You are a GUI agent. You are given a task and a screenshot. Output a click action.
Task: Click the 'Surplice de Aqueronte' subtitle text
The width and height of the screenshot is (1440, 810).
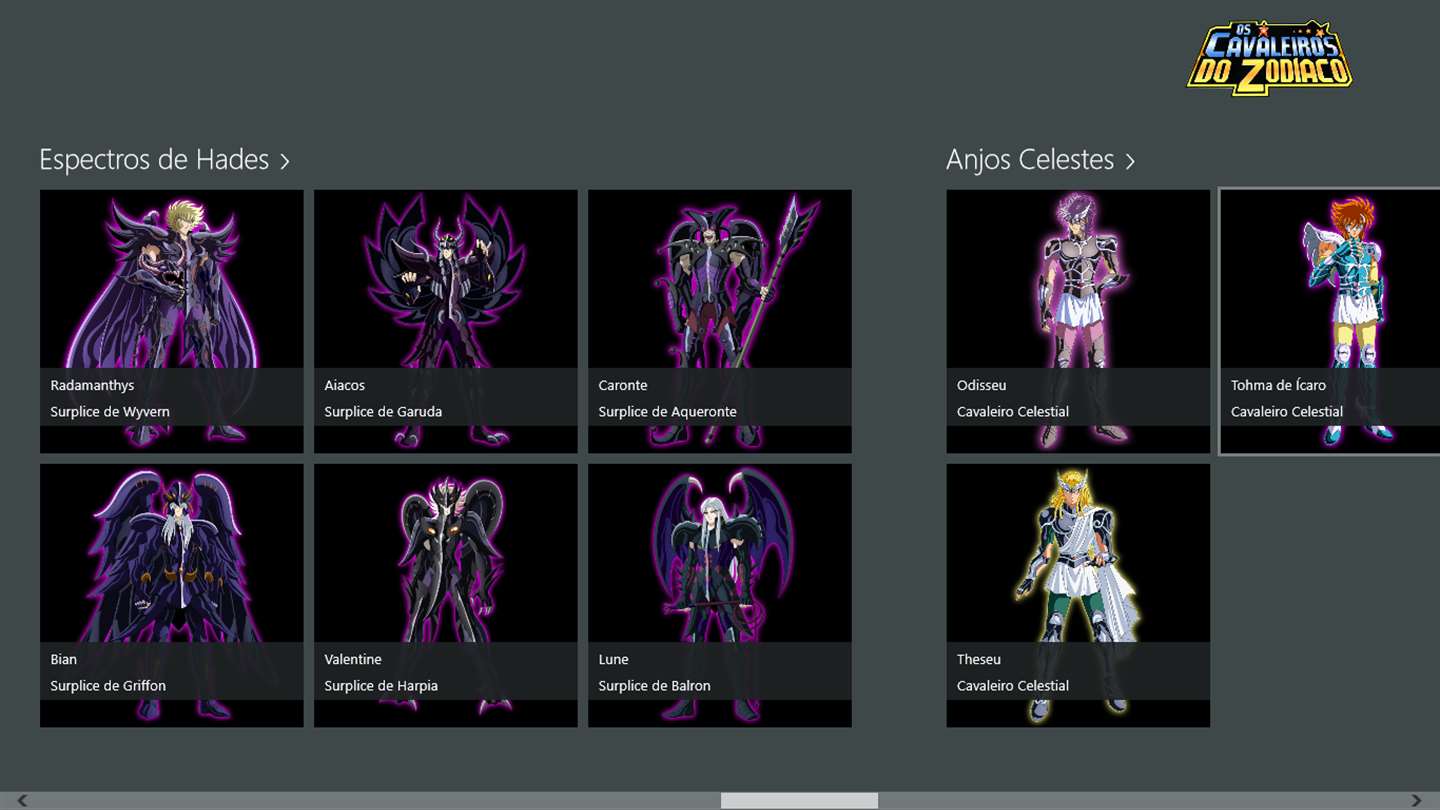pos(667,412)
